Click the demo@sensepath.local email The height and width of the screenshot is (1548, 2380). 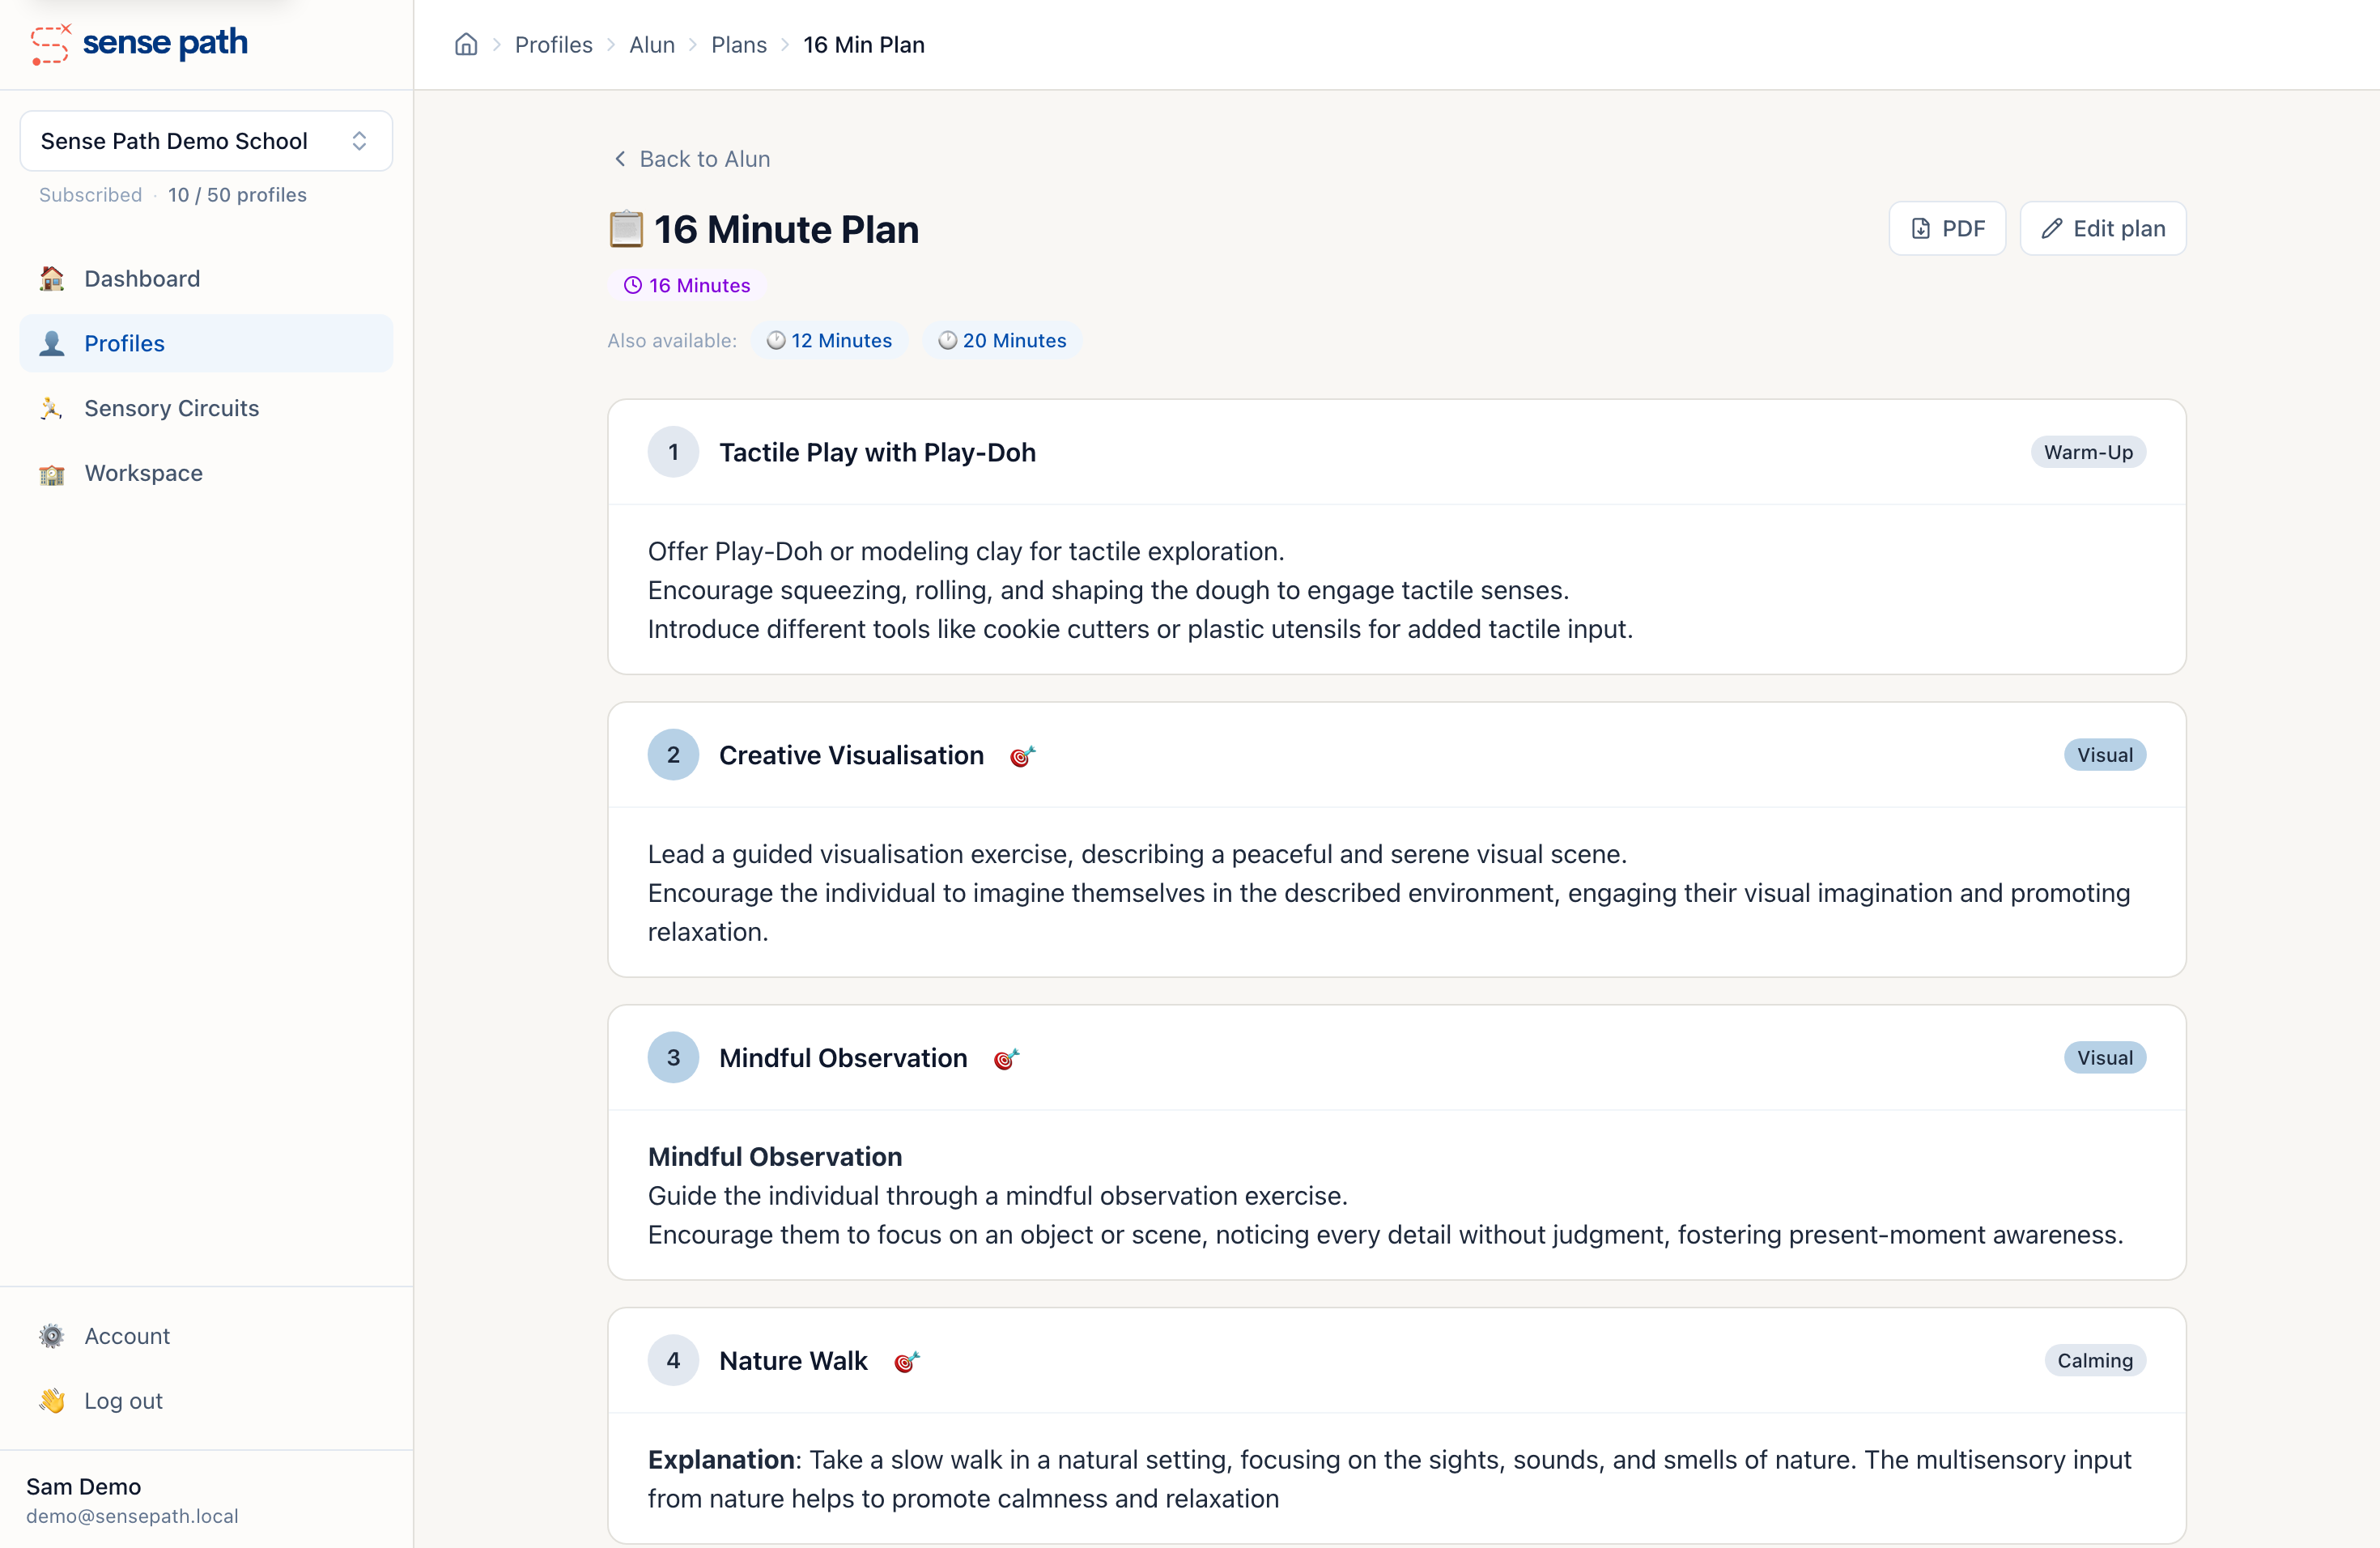132,1517
